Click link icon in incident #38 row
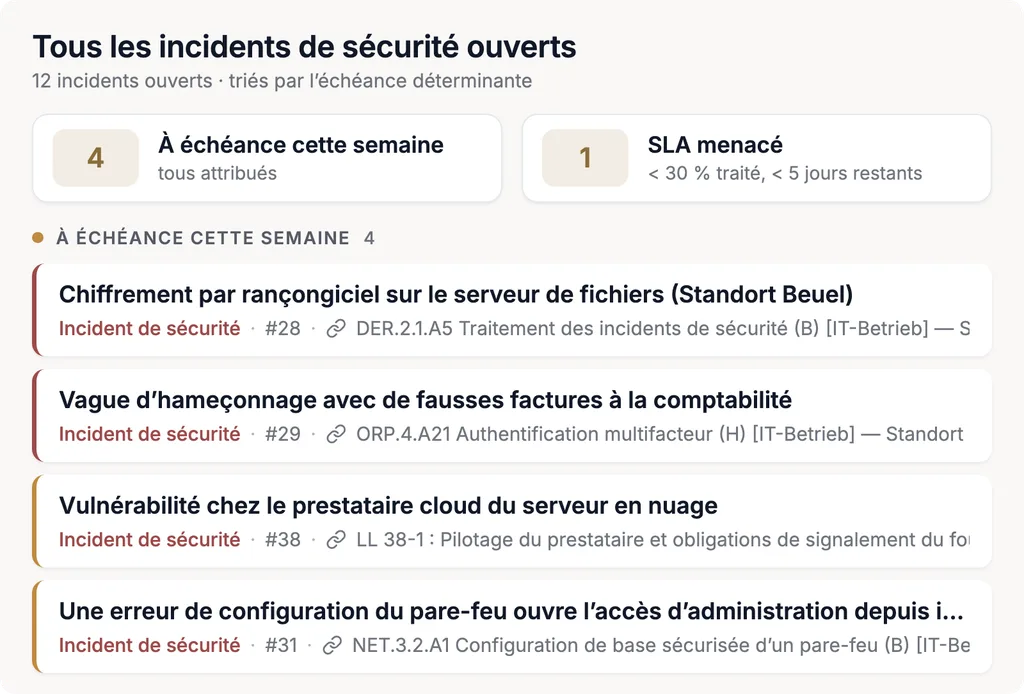Image resolution: width=1024 pixels, height=694 pixels. click(x=336, y=540)
